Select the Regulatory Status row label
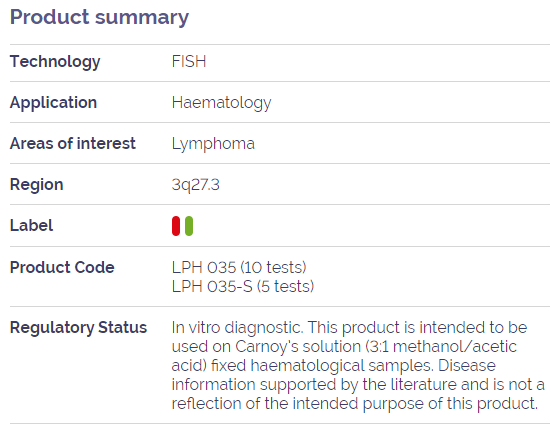Viewport: 551px width, 426px height. click(x=78, y=328)
